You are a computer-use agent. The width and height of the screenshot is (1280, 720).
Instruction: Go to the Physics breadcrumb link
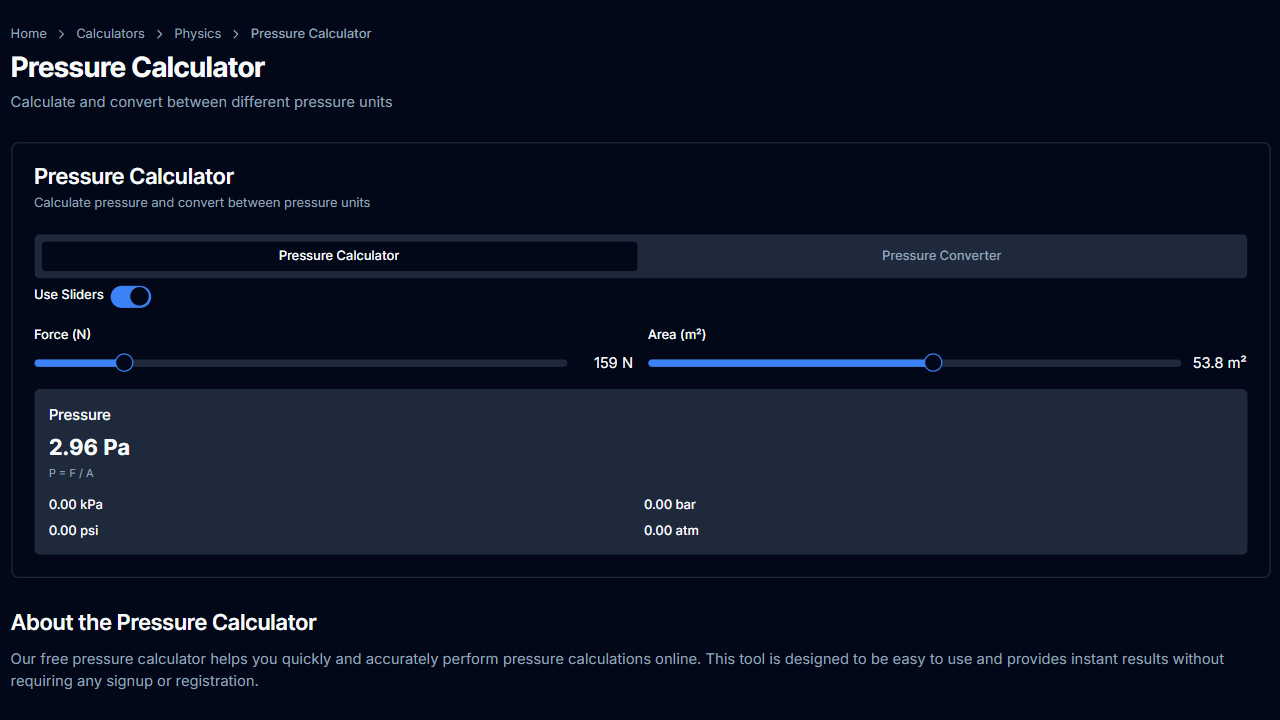(197, 34)
